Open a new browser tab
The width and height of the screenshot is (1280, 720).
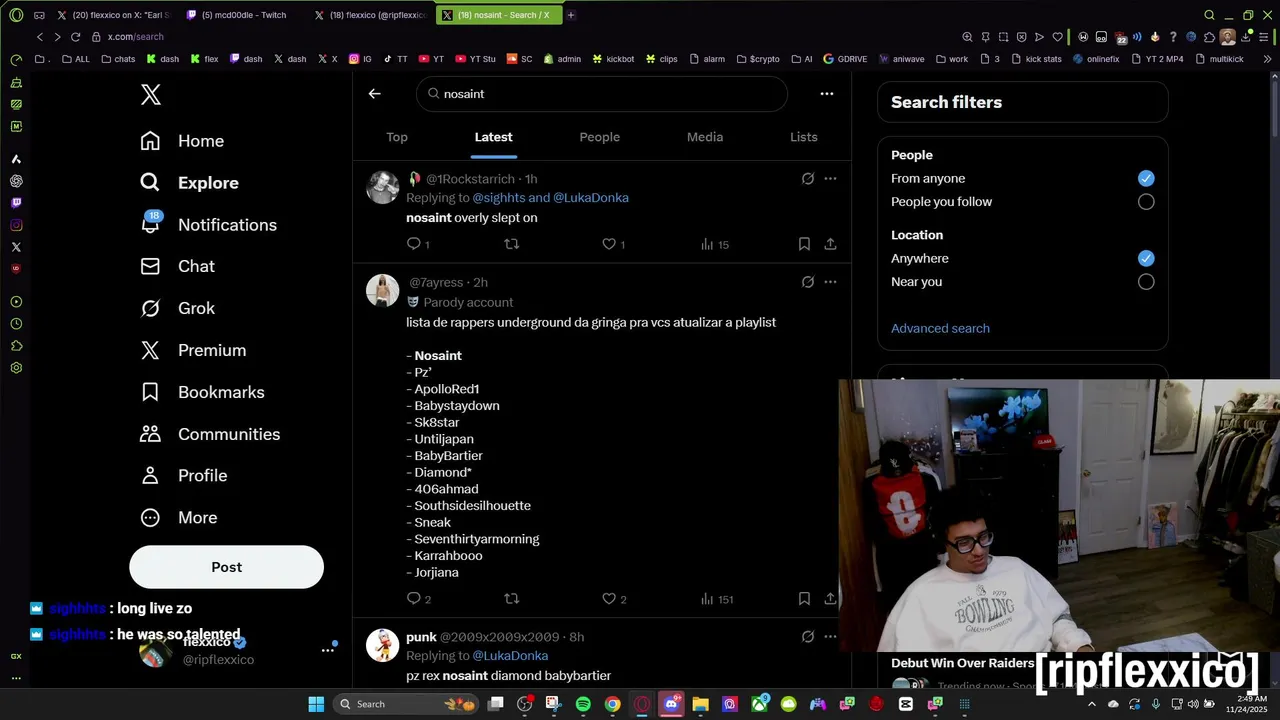point(571,15)
